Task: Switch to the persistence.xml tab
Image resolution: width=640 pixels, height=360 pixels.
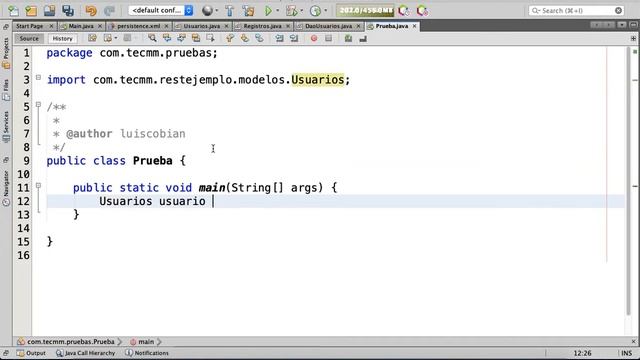Action: coord(138,26)
